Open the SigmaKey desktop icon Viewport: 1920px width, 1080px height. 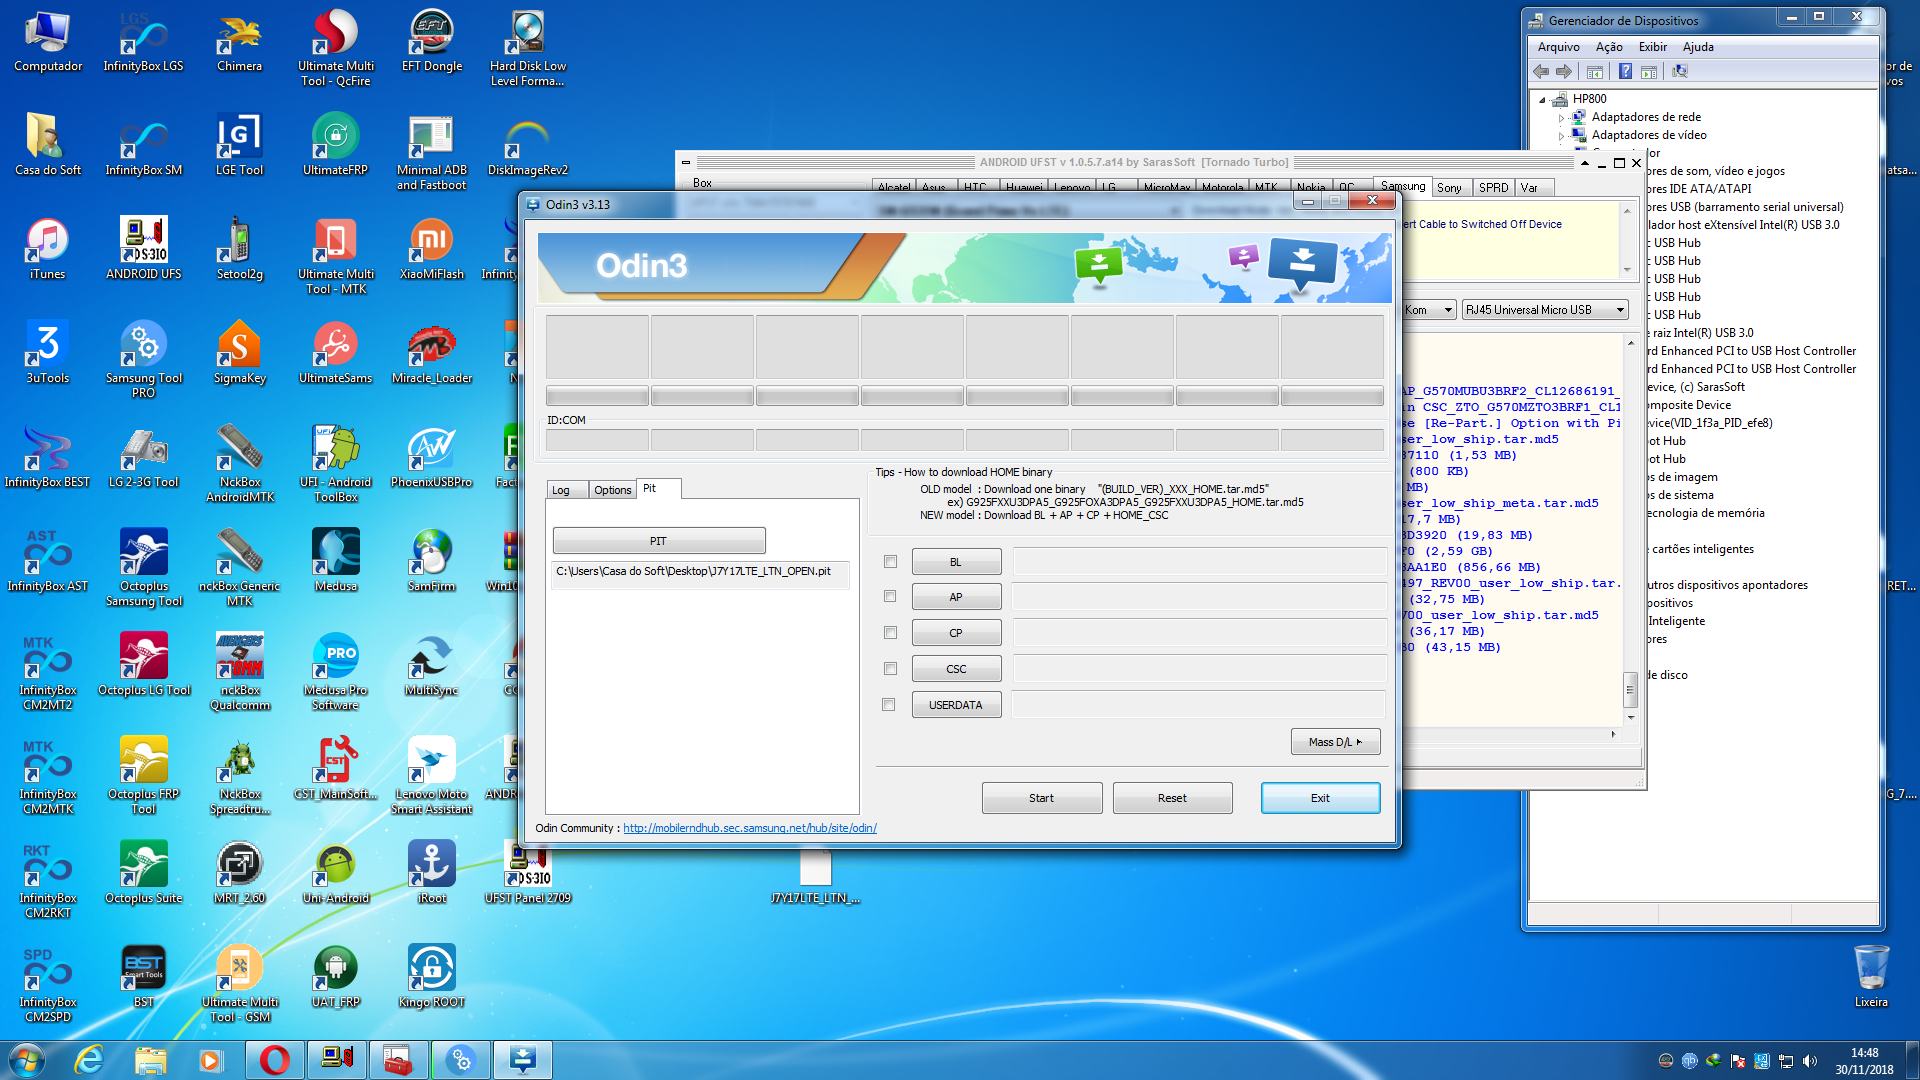pos(240,354)
